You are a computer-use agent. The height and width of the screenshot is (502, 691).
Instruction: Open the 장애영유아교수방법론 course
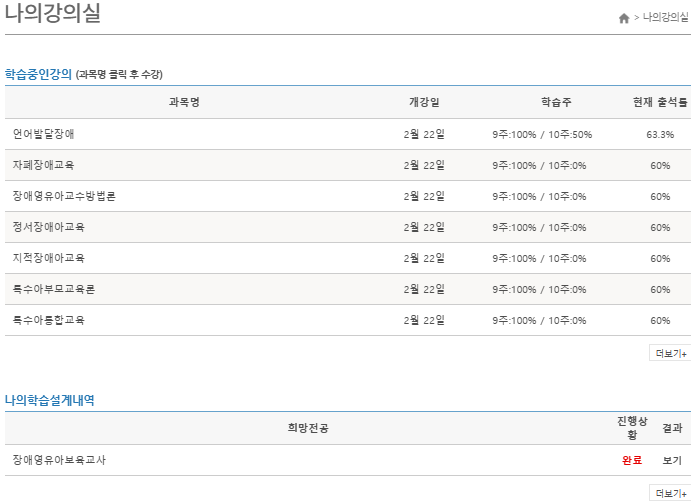click(x=64, y=196)
